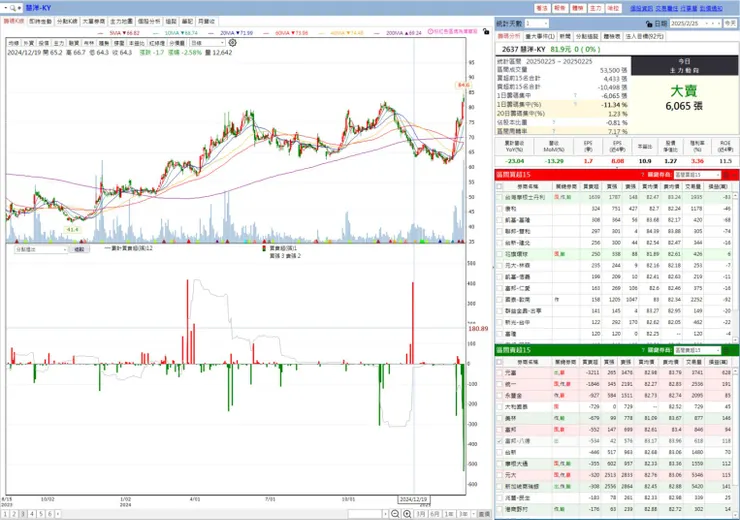Click the 還原 button at chart bottom-right
This screenshot has height=520, width=740.
484,514
